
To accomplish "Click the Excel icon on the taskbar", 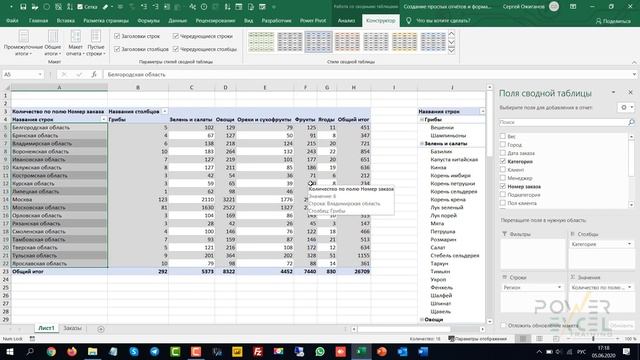I will click(x=361, y=351).
